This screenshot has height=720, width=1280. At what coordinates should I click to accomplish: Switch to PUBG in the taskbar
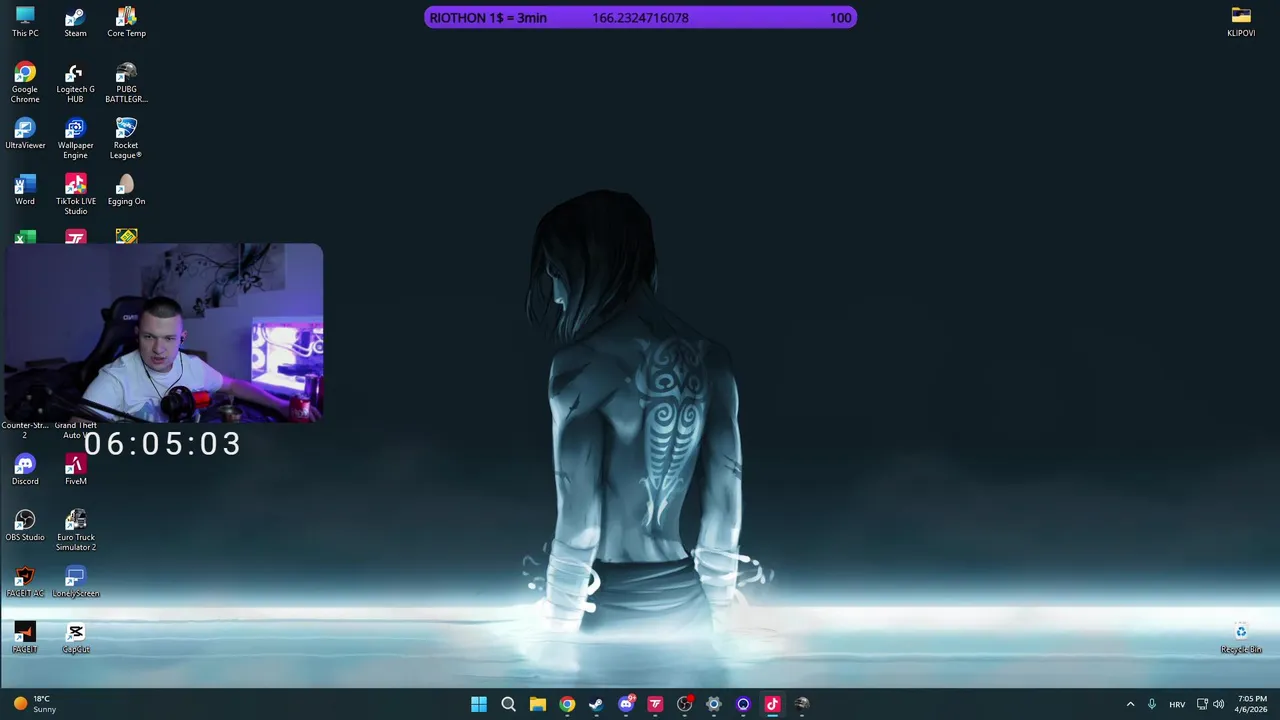(801, 704)
